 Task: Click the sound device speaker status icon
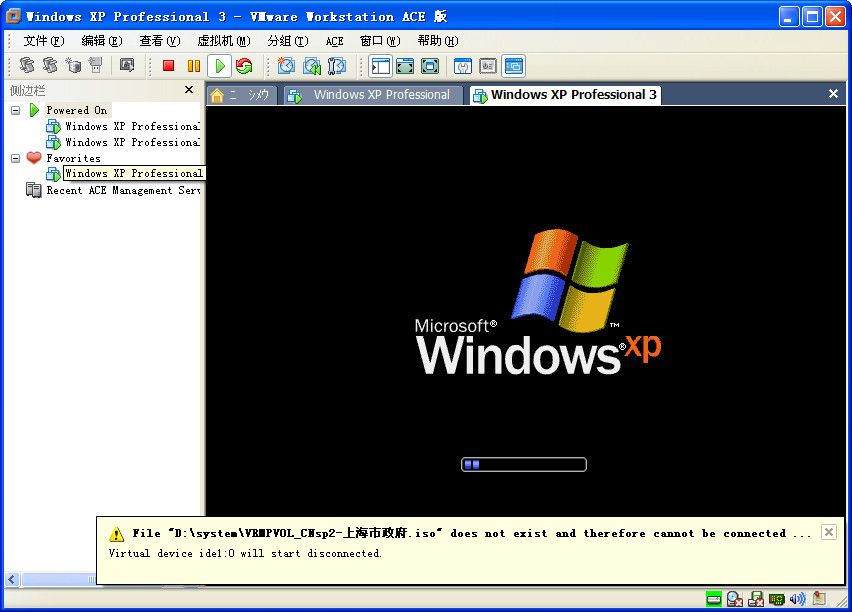coord(797,599)
